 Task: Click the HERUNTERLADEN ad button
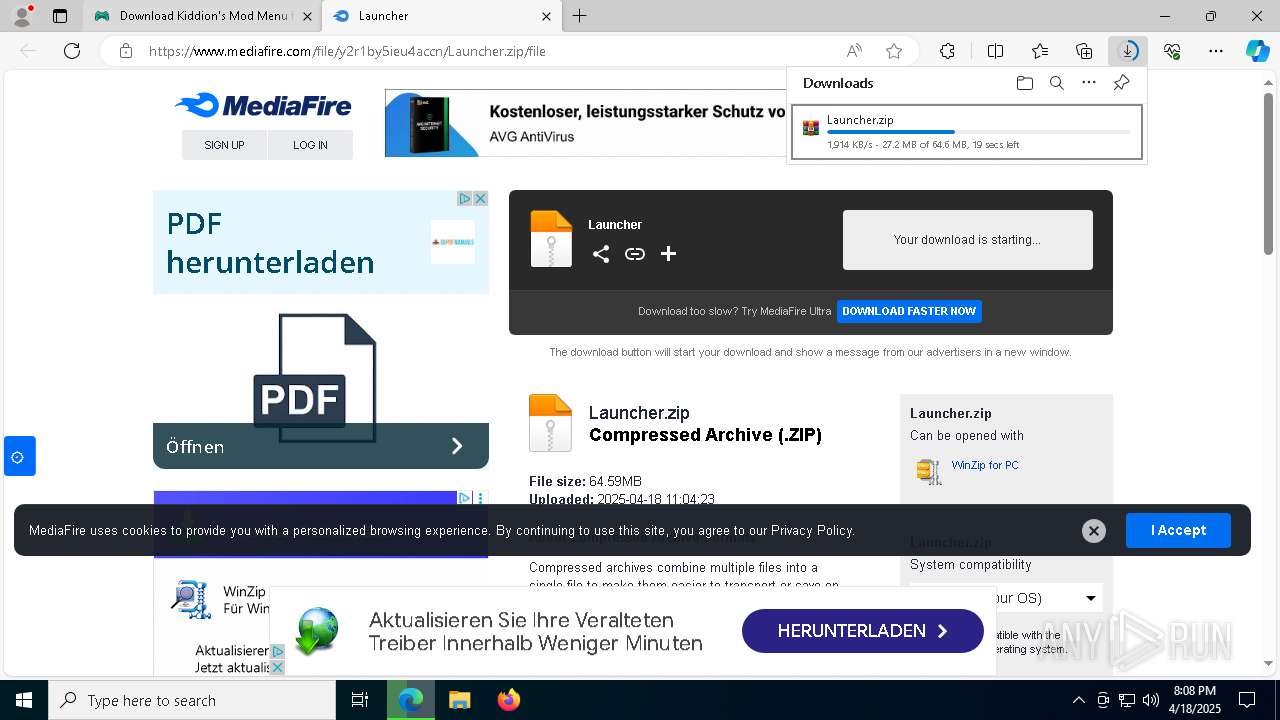[863, 631]
